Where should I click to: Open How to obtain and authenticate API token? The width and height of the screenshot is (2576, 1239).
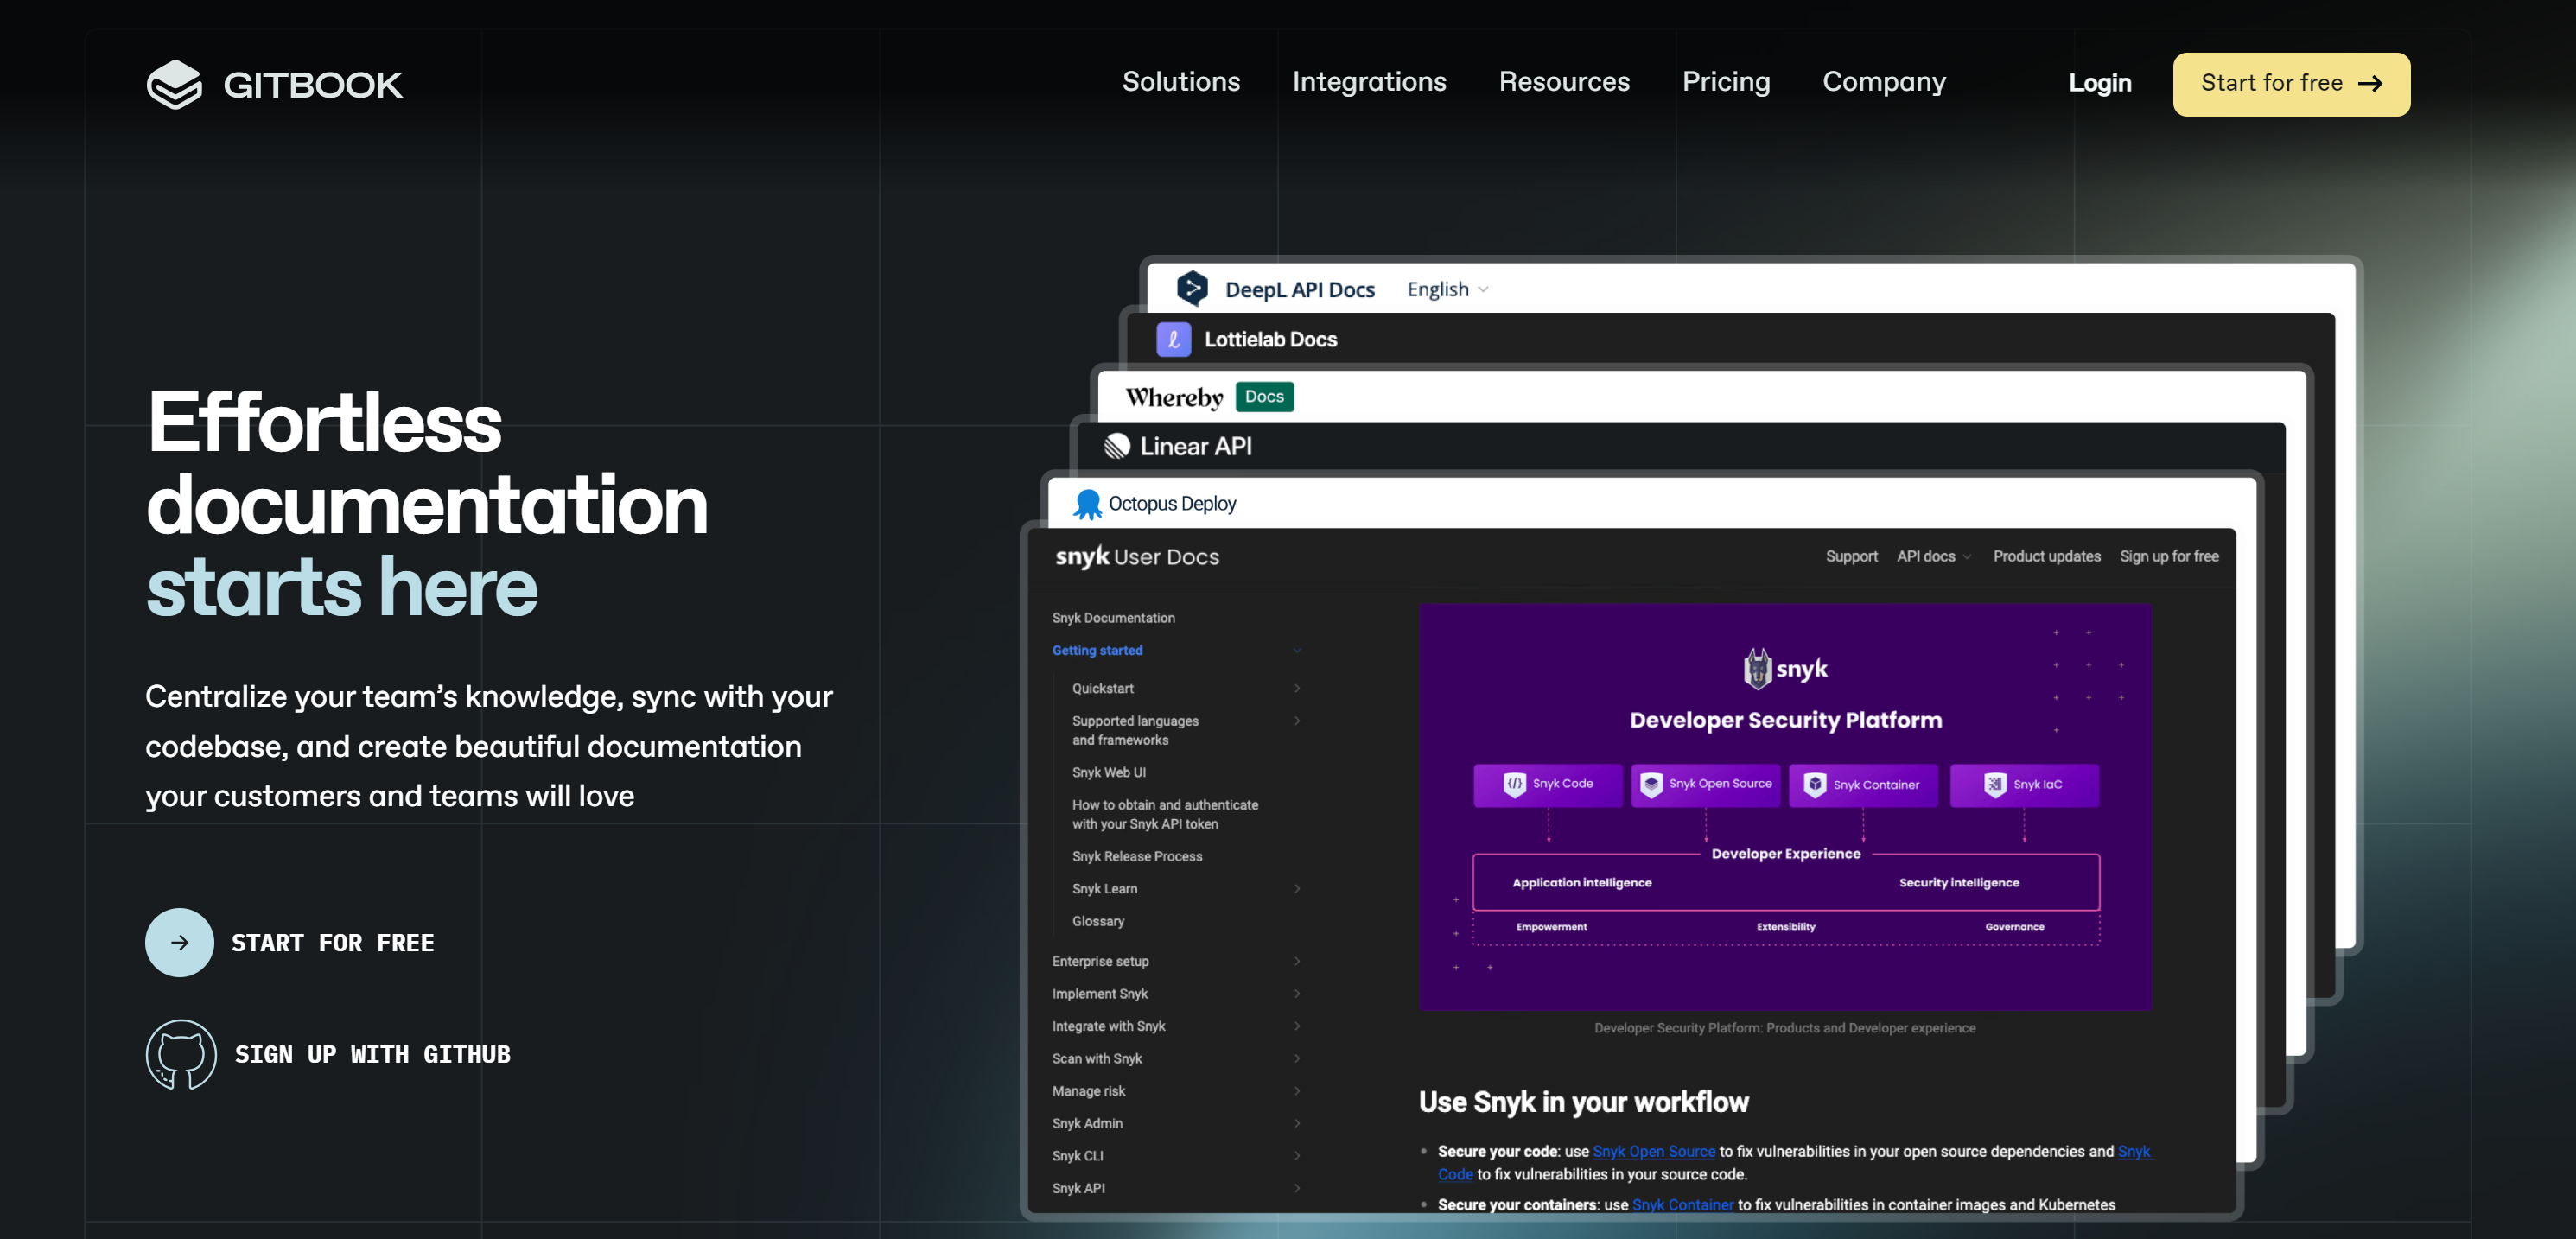1165,814
